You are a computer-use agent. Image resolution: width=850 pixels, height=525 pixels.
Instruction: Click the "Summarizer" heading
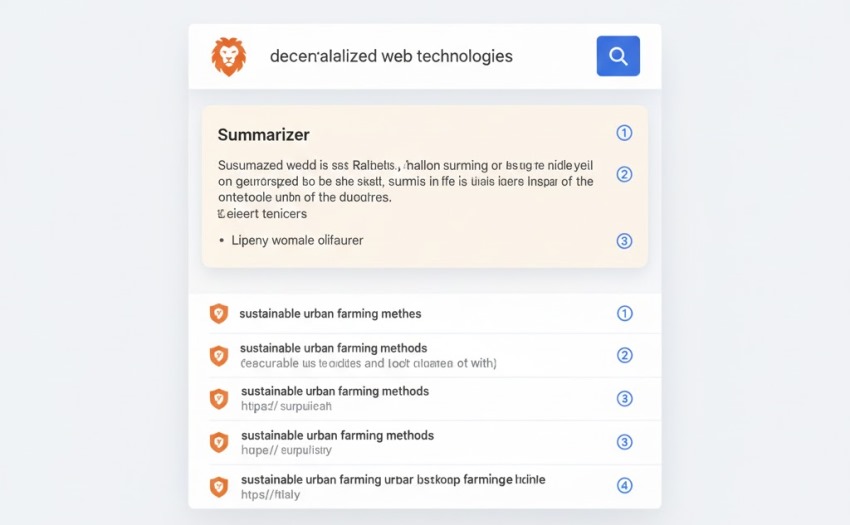point(263,134)
